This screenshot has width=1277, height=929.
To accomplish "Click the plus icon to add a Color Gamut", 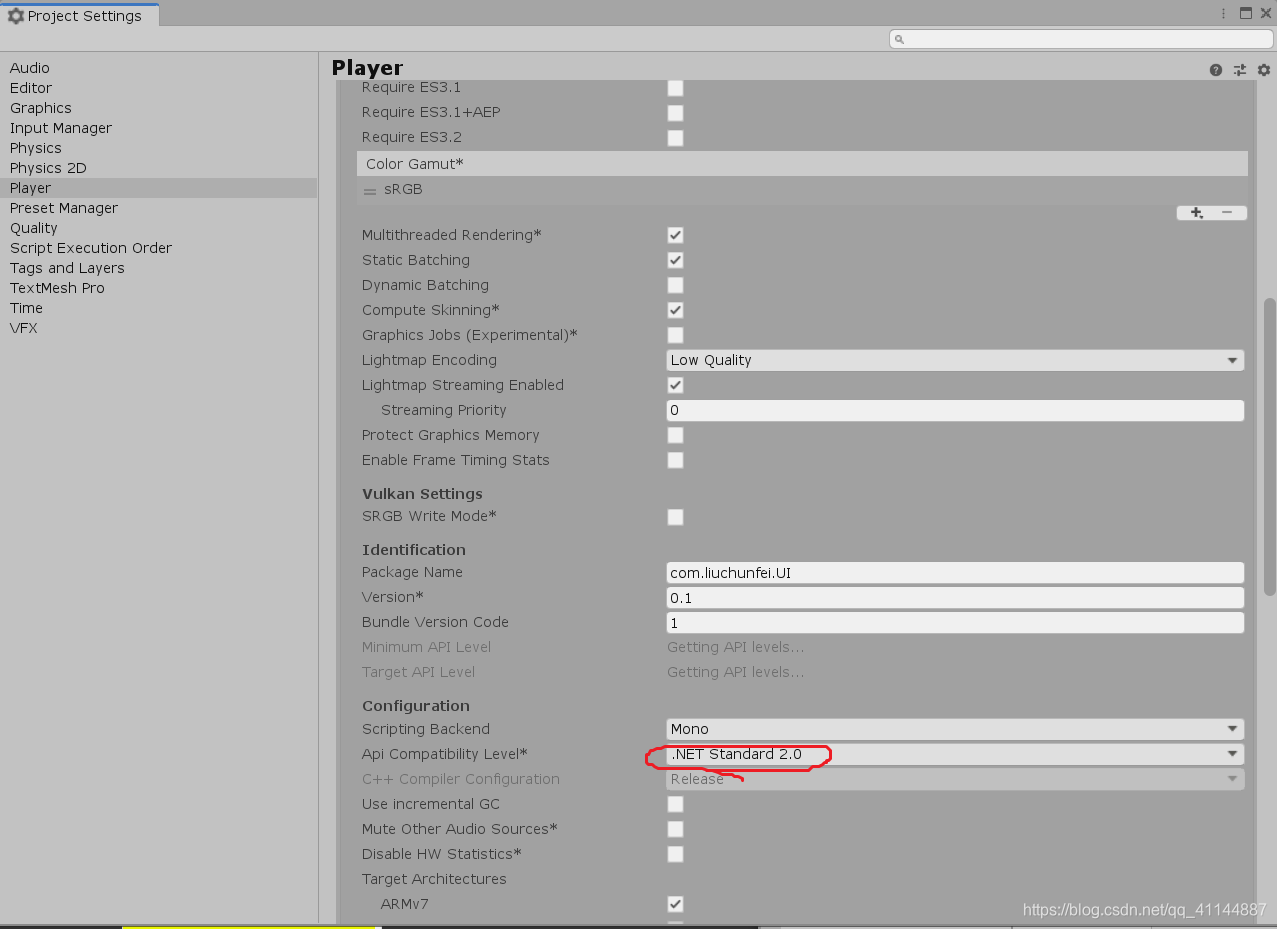I will tap(1196, 213).
